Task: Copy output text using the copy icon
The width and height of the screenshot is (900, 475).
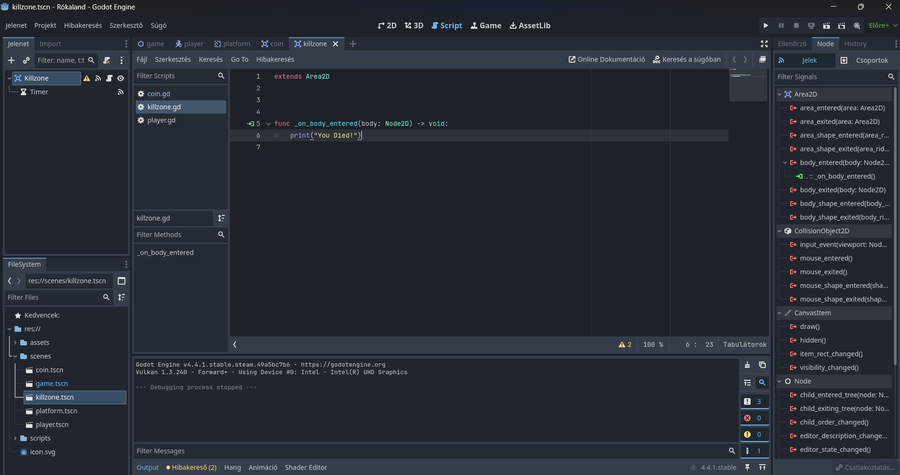Action: pos(762,365)
